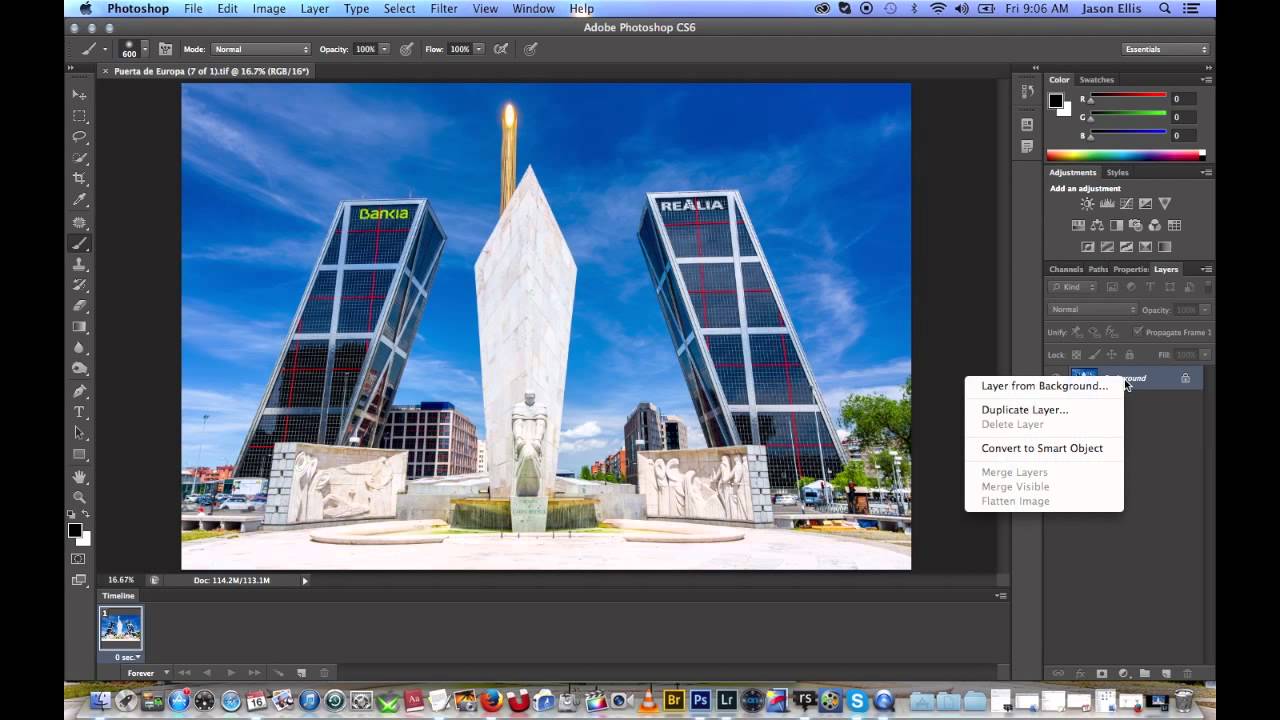Select the Eyedropper tool

(x=80, y=200)
